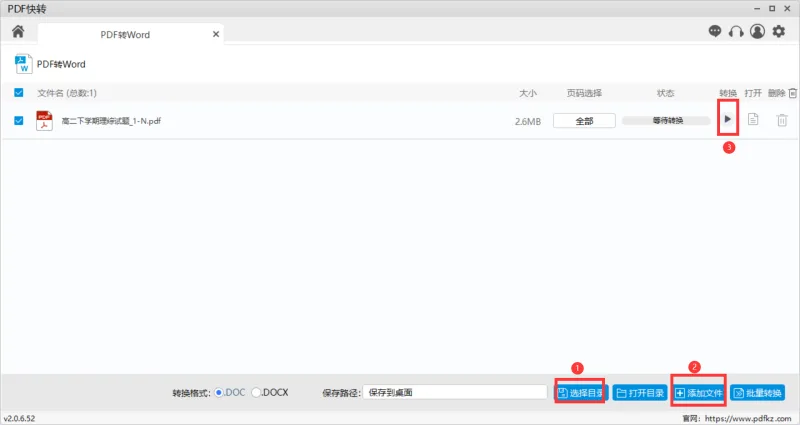Image resolution: width=800 pixels, height=425 pixels.
Task: Click the version label v2.0.6.52
Action: pos(19,418)
